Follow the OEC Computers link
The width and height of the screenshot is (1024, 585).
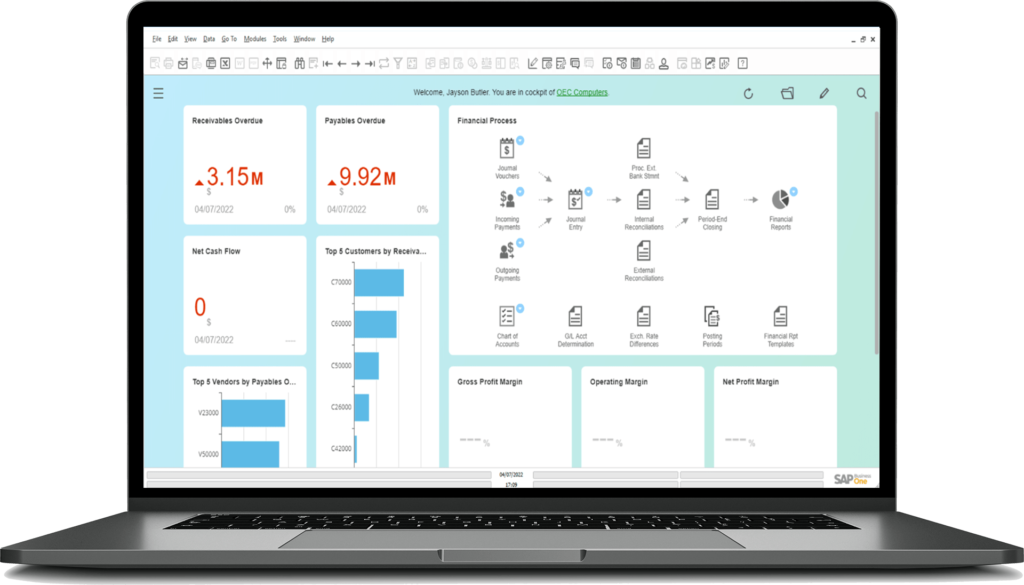click(582, 93)
